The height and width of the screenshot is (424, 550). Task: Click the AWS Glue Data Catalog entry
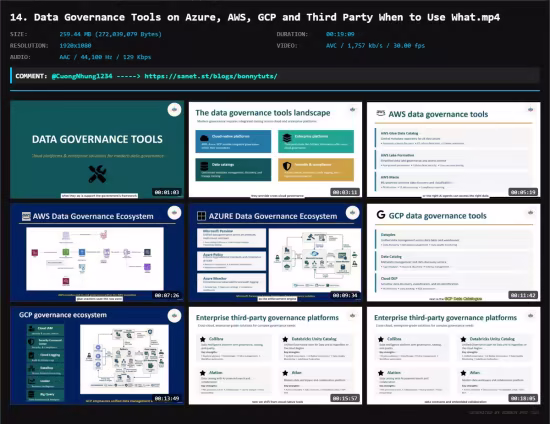pyautogui.click(x=452, y=138)
